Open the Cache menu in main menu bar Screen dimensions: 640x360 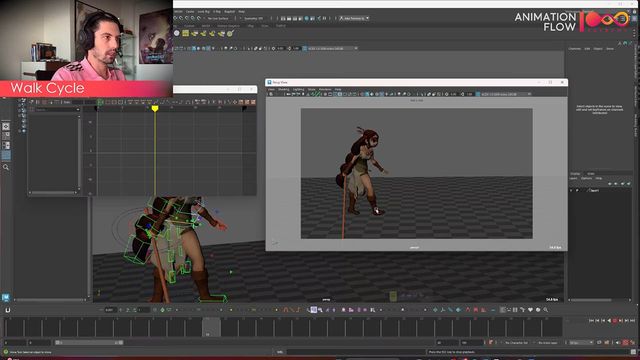pyautogui.click(x=190, y=11)
